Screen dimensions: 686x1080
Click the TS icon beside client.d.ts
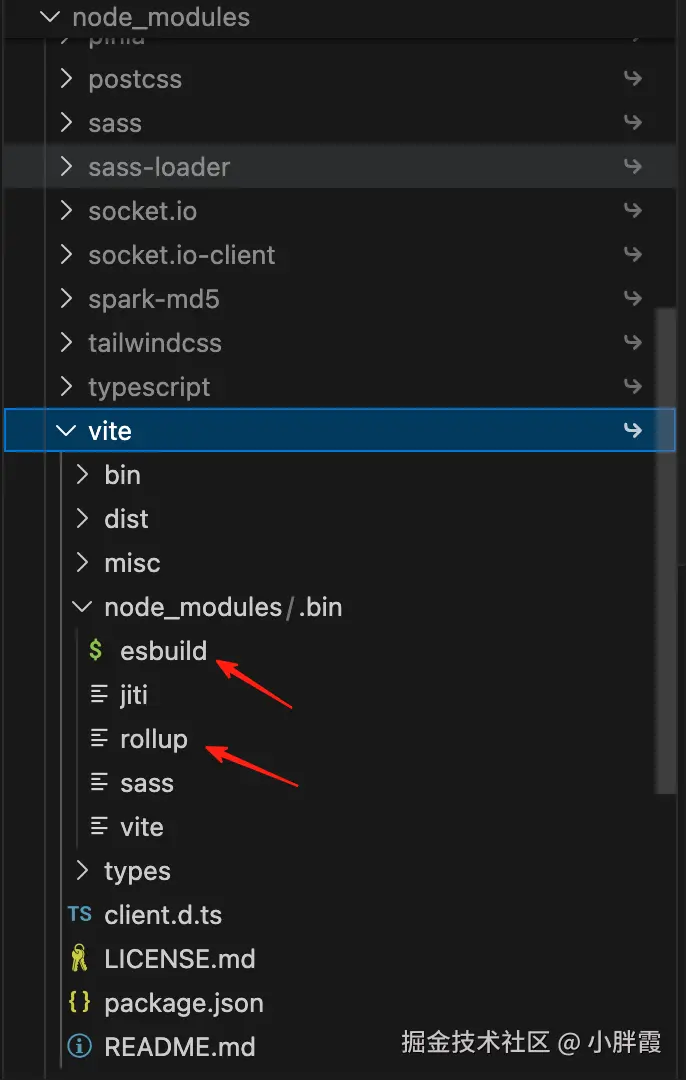click(x=79, y=915)
